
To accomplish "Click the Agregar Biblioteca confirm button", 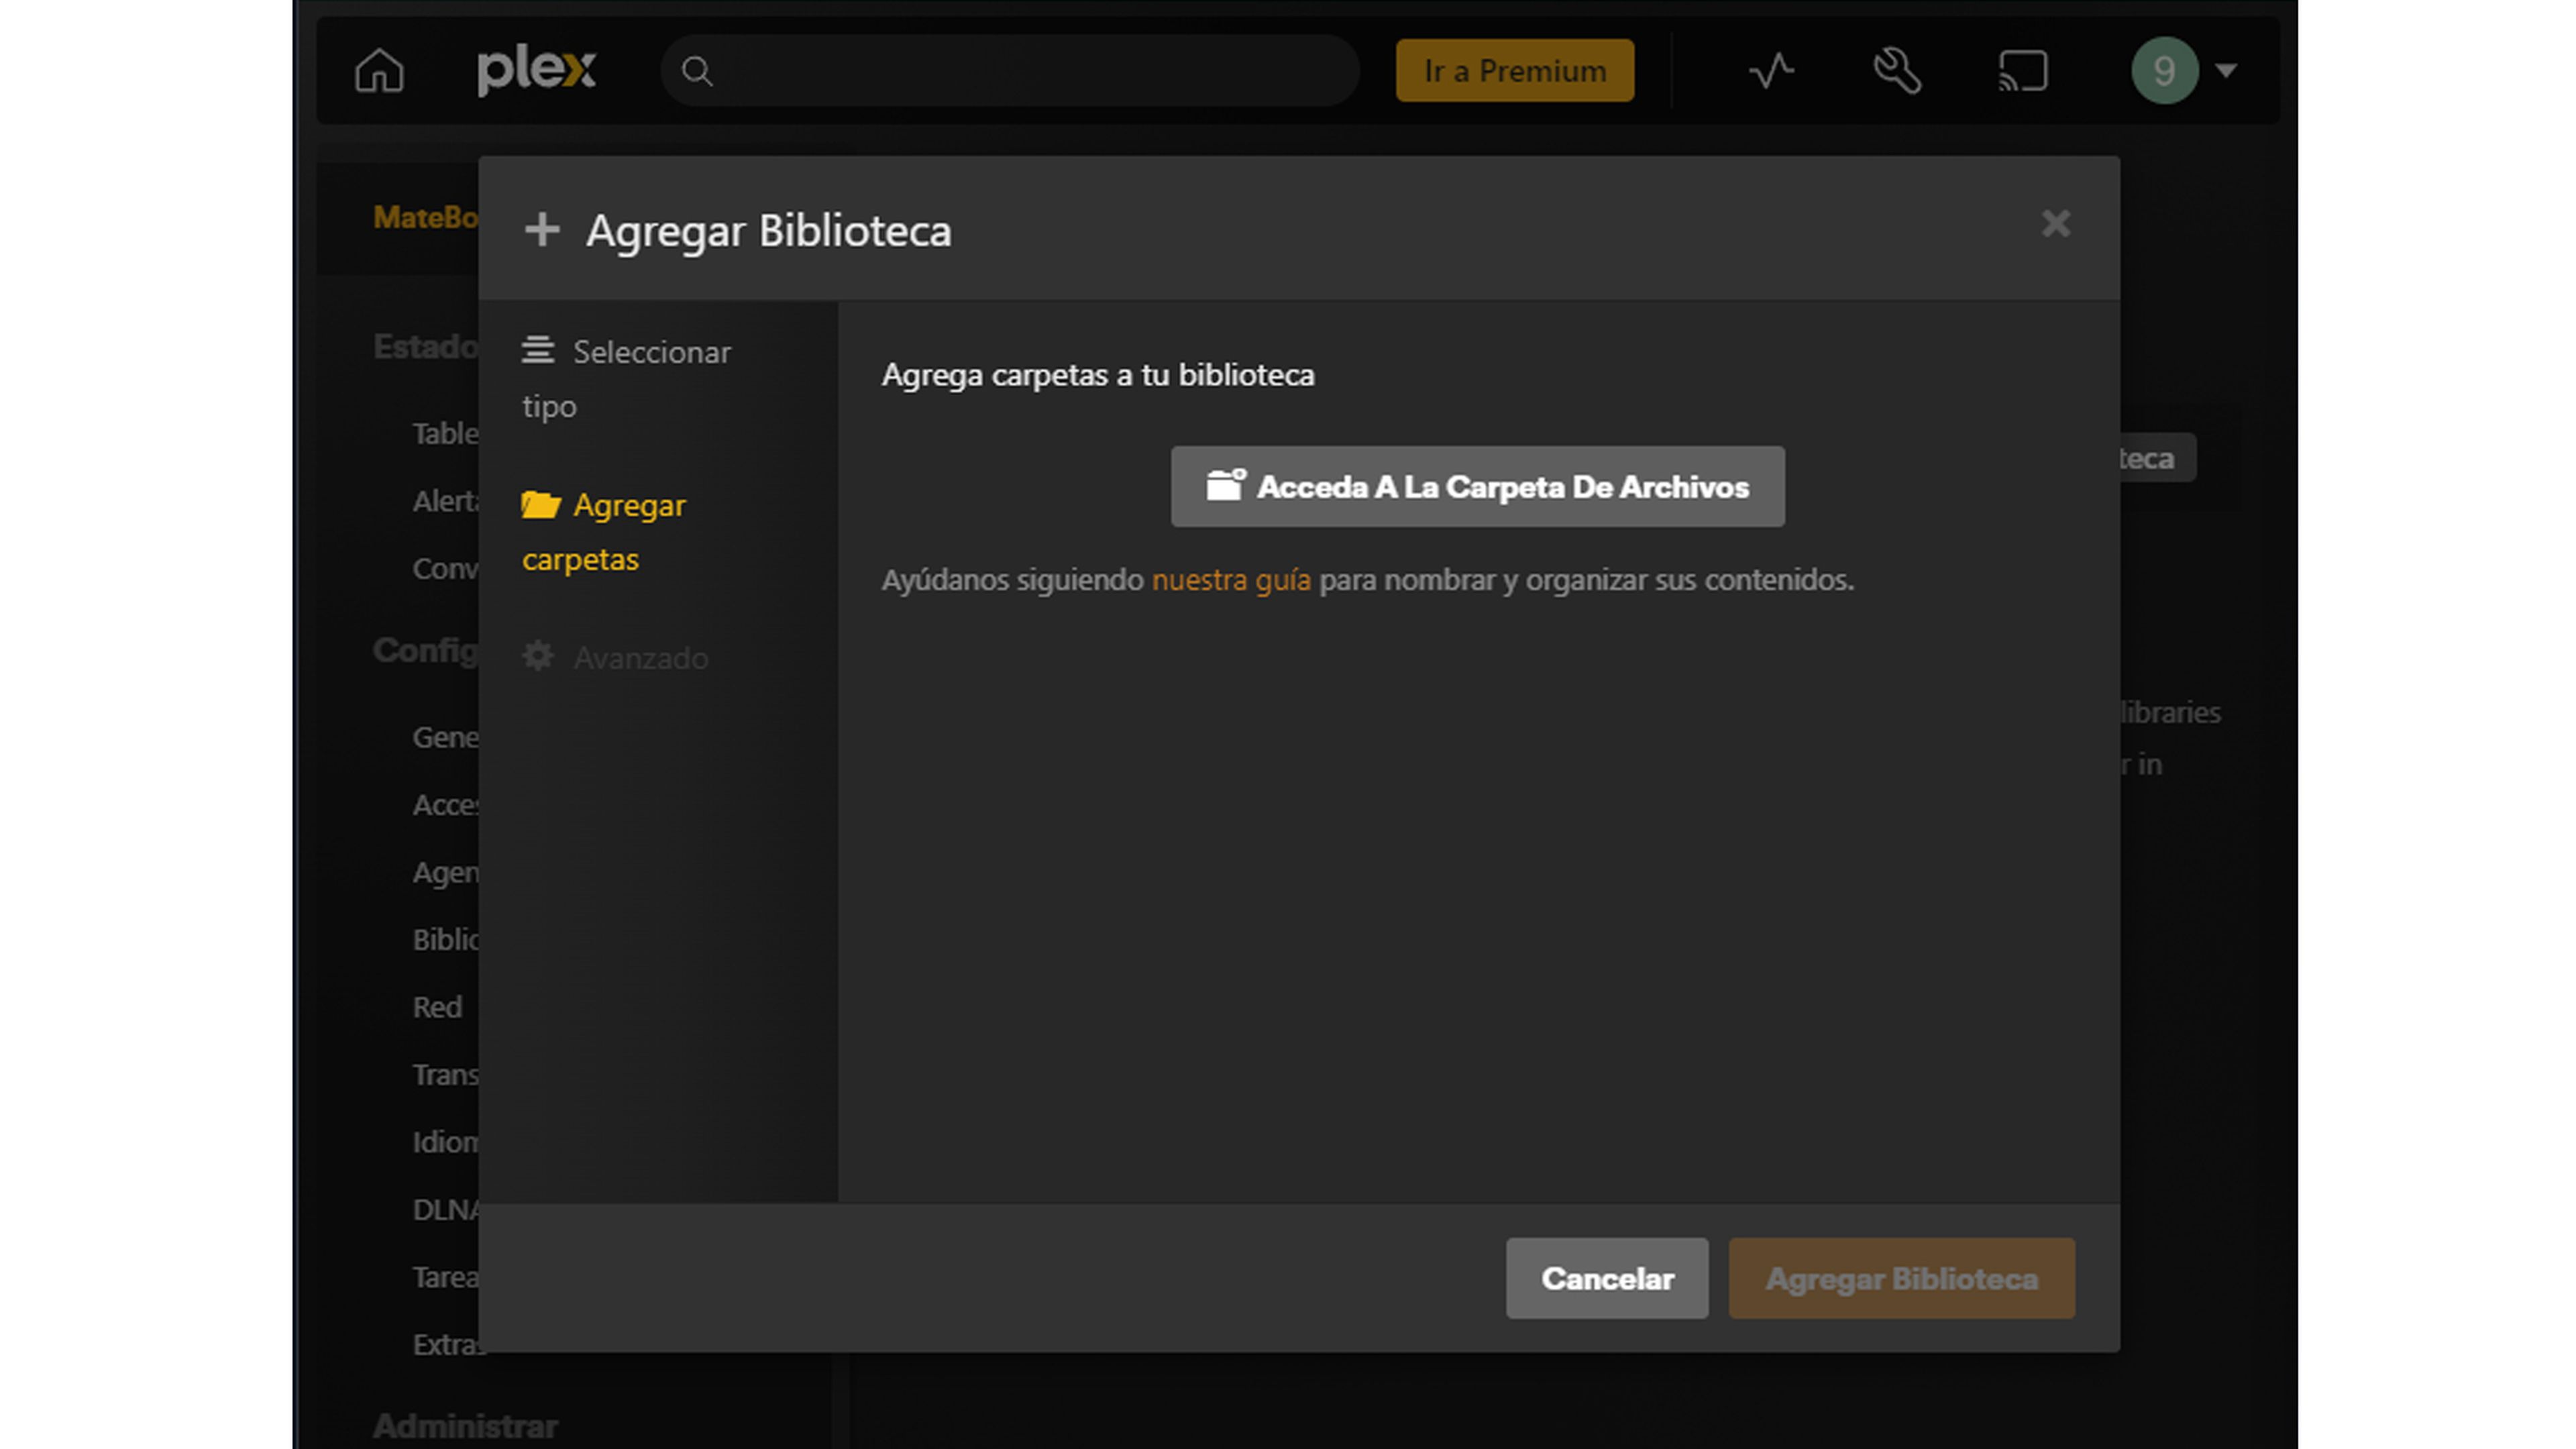I will (x=1901, y=1278).
